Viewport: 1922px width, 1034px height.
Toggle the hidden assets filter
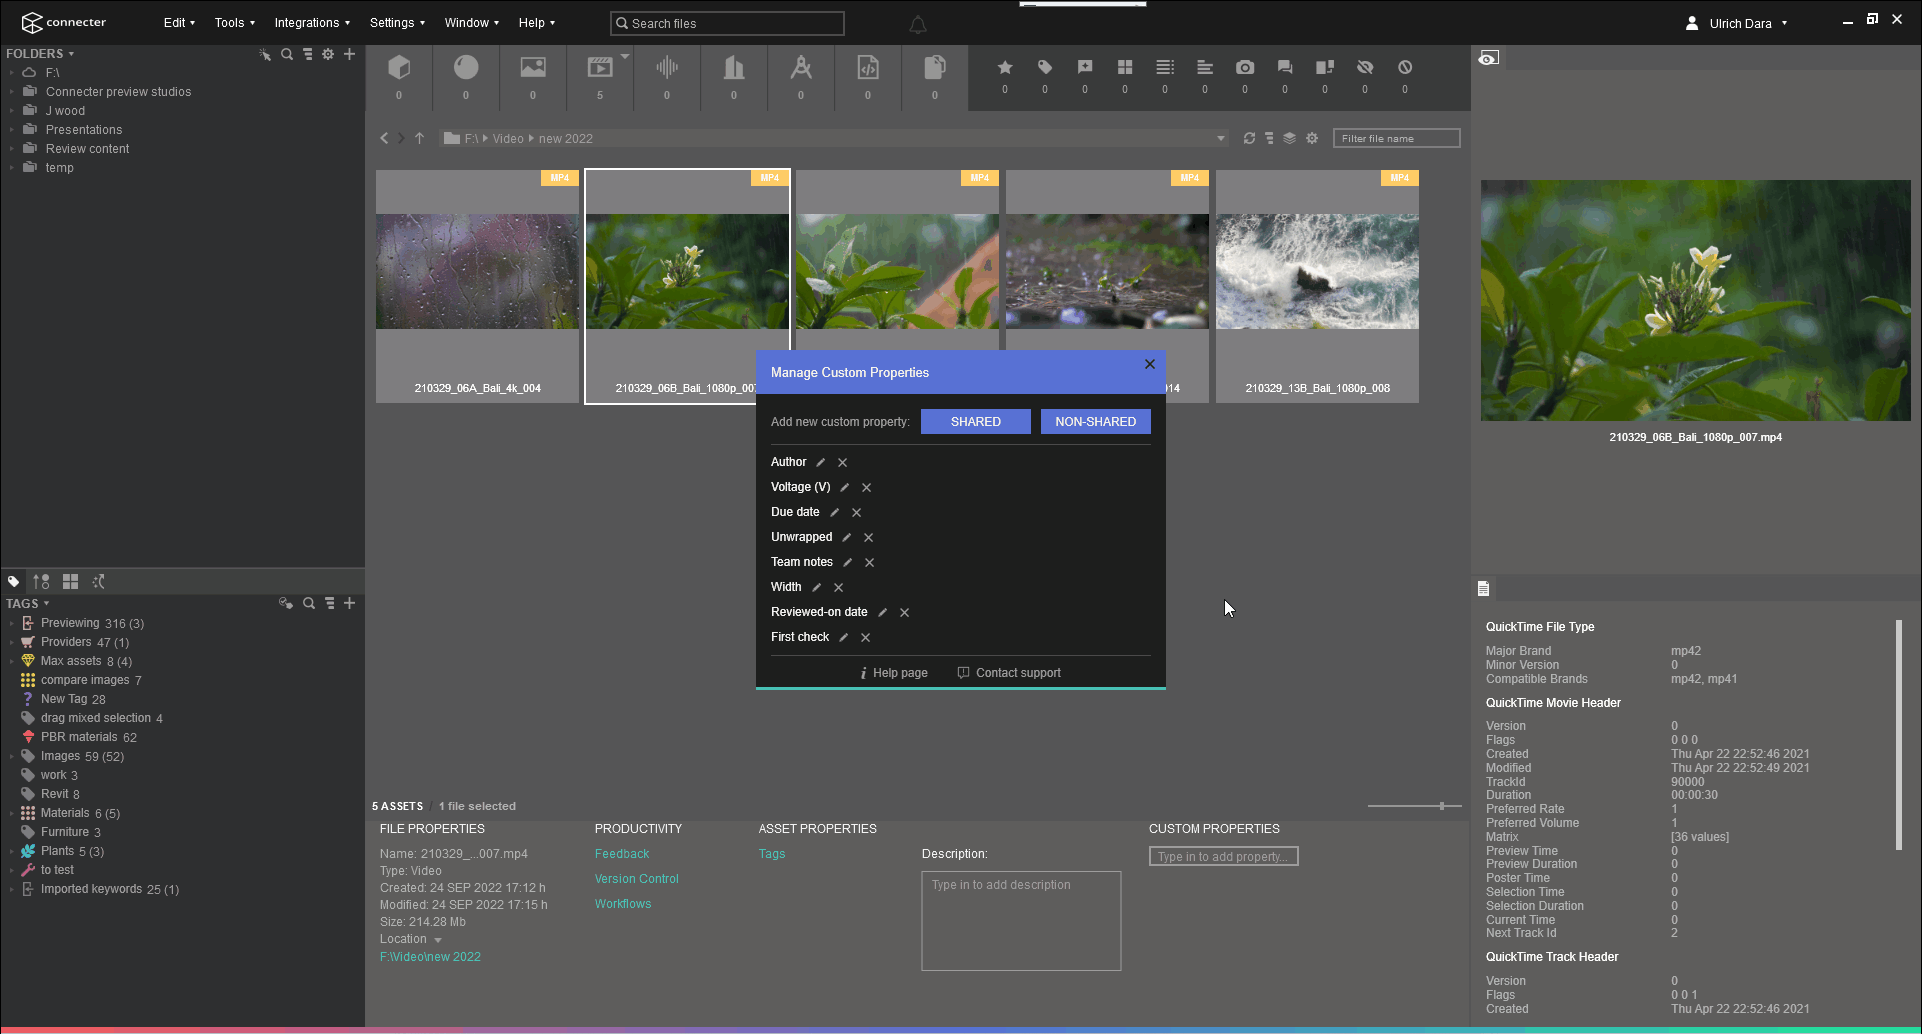point(1365,67)
